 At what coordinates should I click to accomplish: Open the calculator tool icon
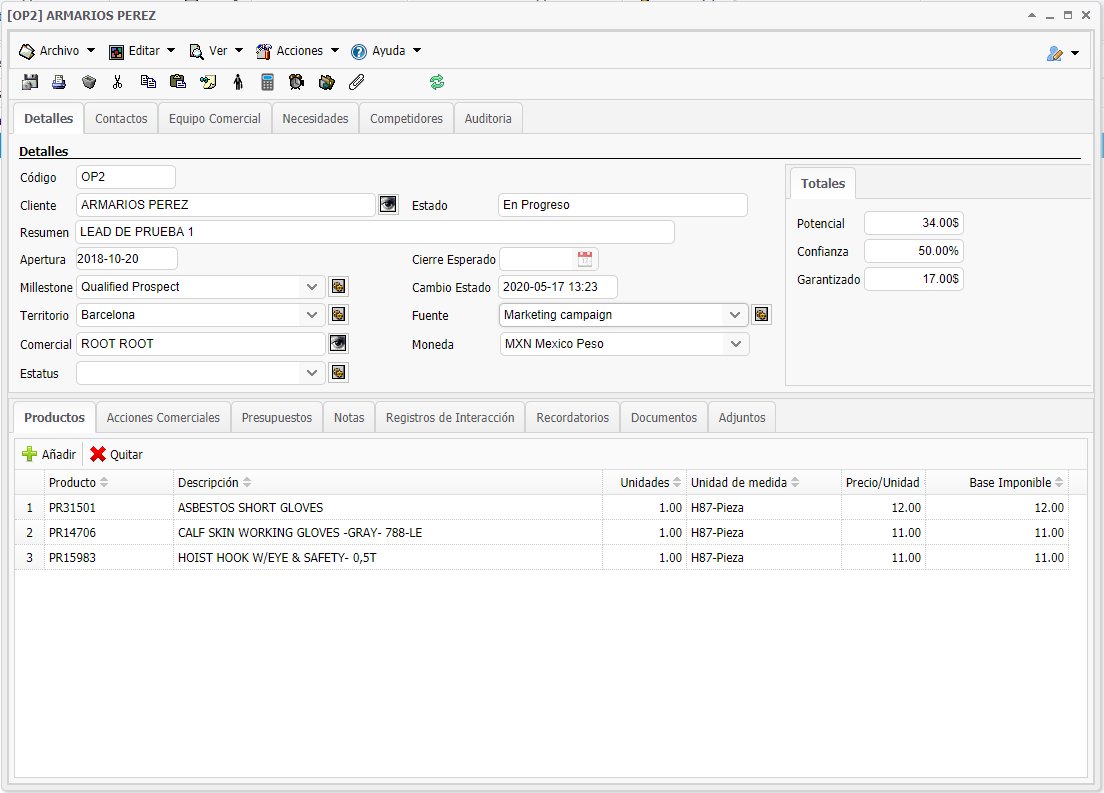267,82
